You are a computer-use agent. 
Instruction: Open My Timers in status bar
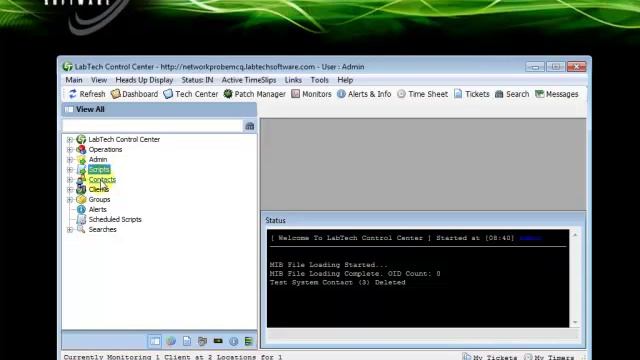click(549, 357)
